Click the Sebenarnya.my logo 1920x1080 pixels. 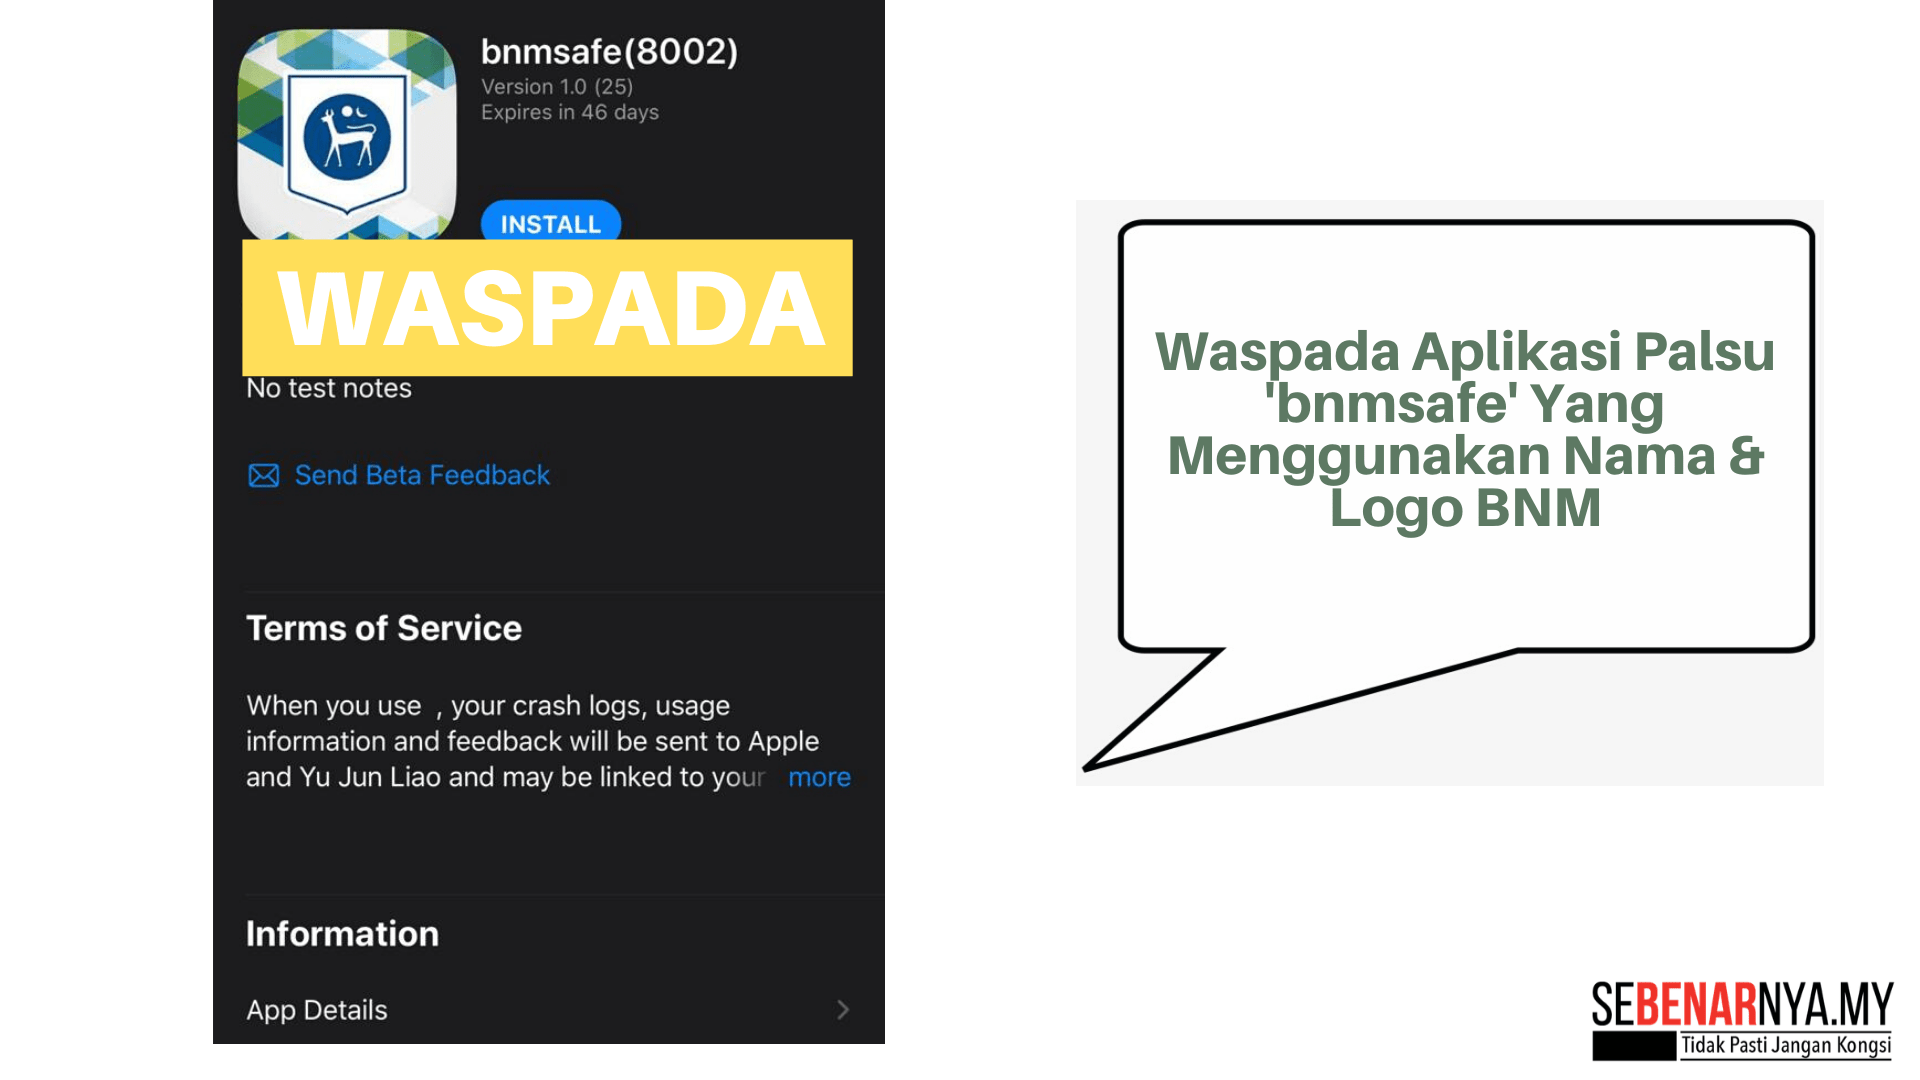pos(1742,1020)
